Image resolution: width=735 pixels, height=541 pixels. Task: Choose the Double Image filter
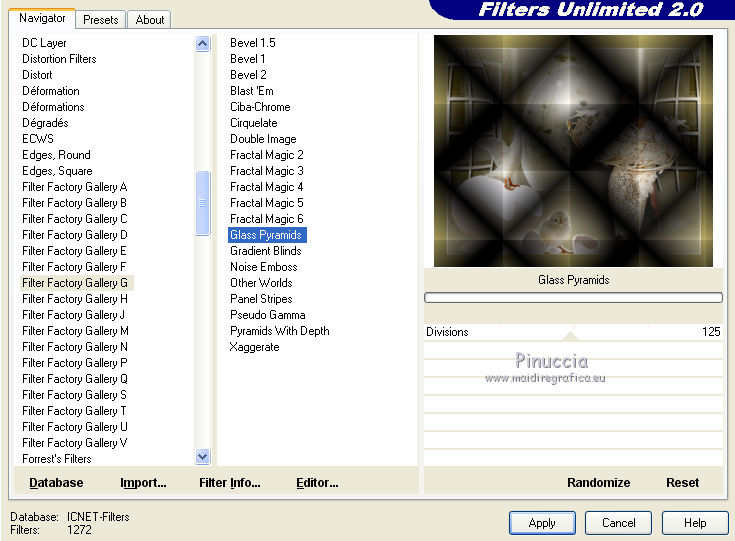click(x=263, y=138)
